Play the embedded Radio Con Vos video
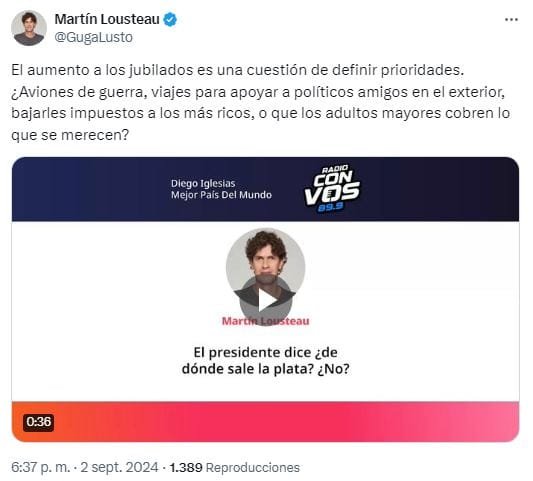This screenshot has height=481, width=533. coord(266,300)
